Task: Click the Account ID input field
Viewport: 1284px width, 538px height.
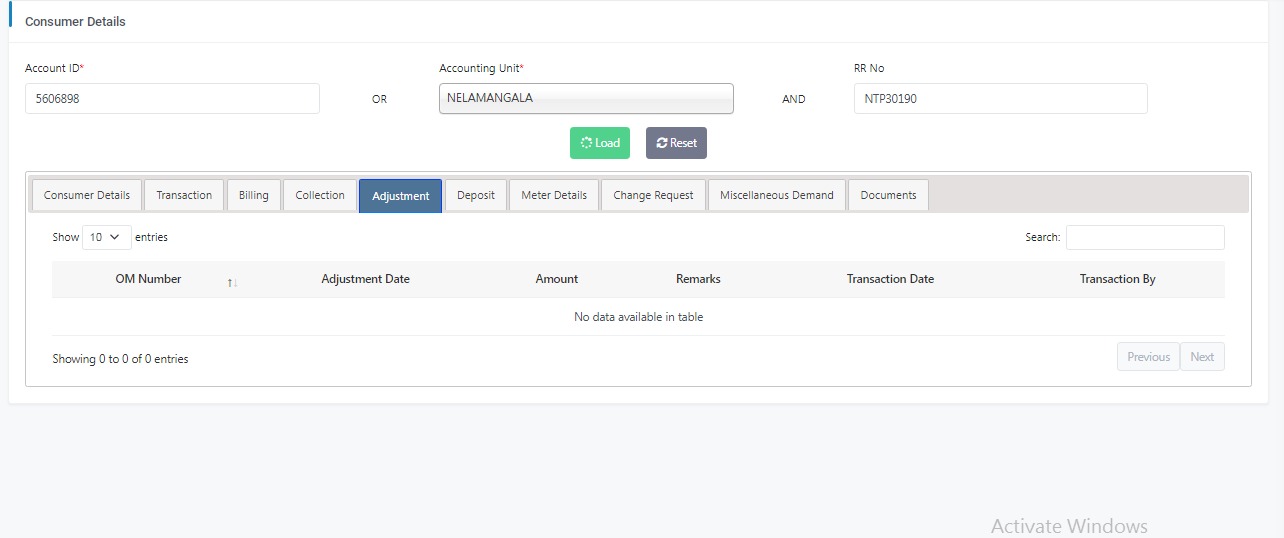Action: click(x=172, y=99)
